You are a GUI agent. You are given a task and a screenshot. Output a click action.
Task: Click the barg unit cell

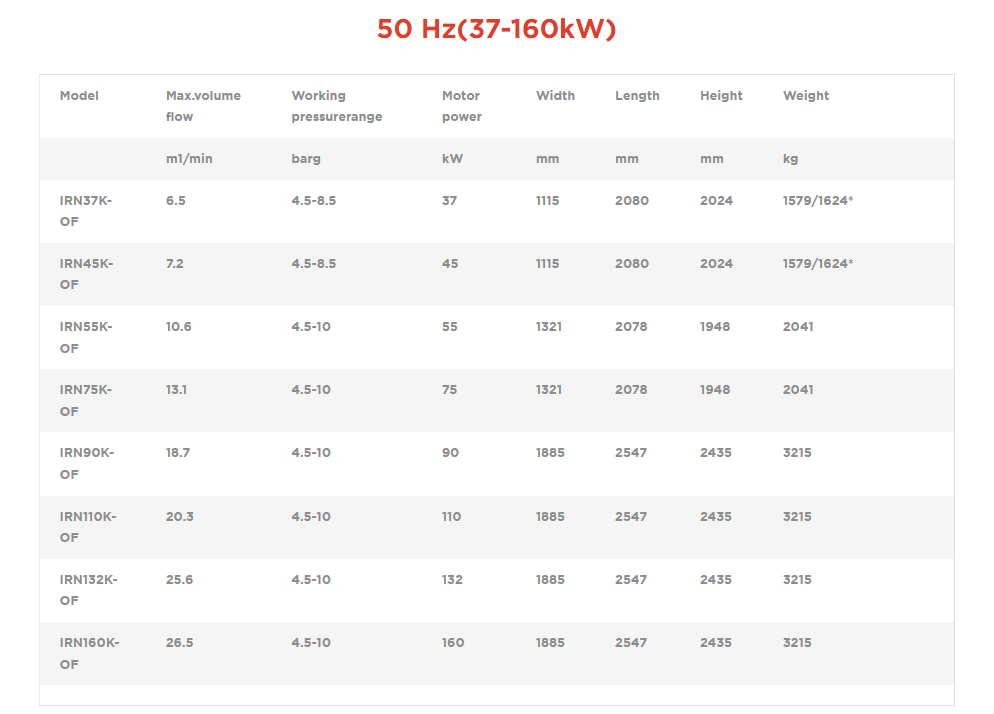click(306, 159)
